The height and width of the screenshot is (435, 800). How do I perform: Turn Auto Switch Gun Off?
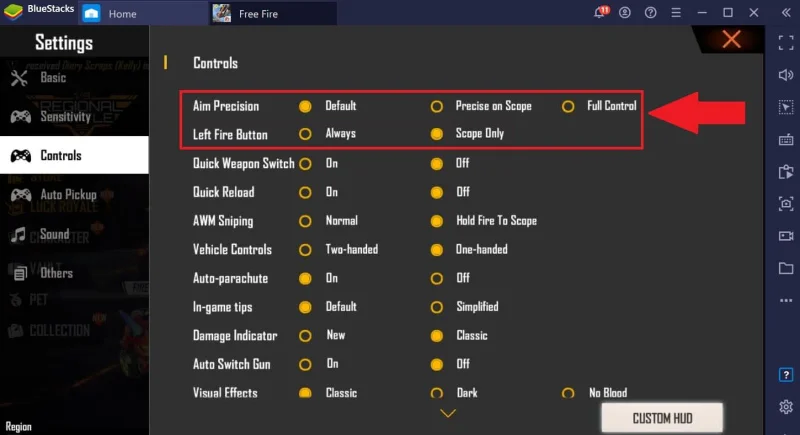tap(437, 365)
